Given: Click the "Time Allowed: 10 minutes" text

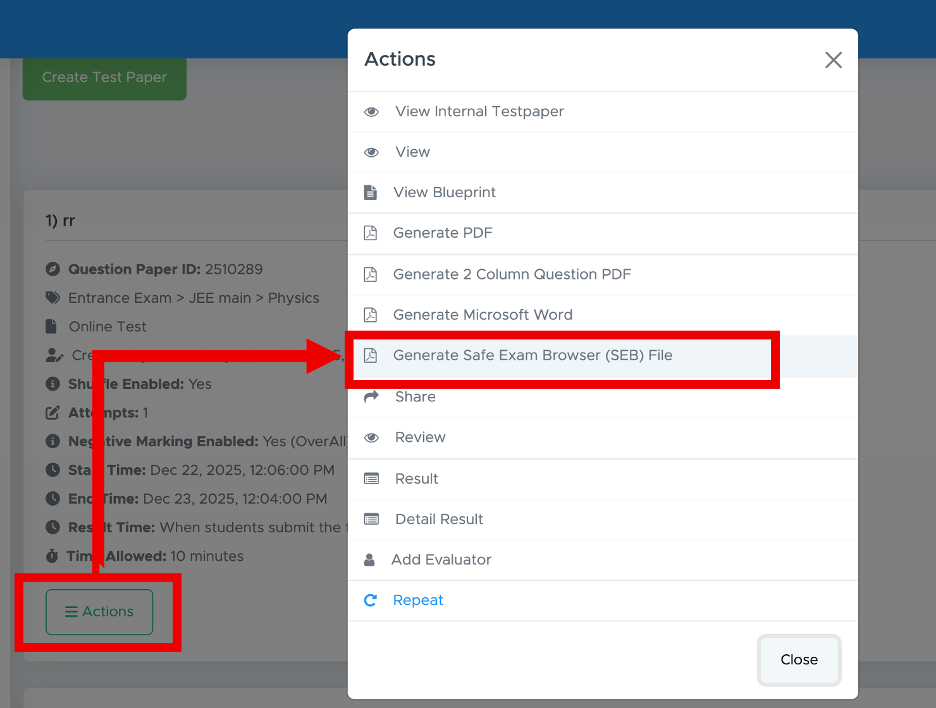Looking at the screenshot, I should click(x=155, y=556).
